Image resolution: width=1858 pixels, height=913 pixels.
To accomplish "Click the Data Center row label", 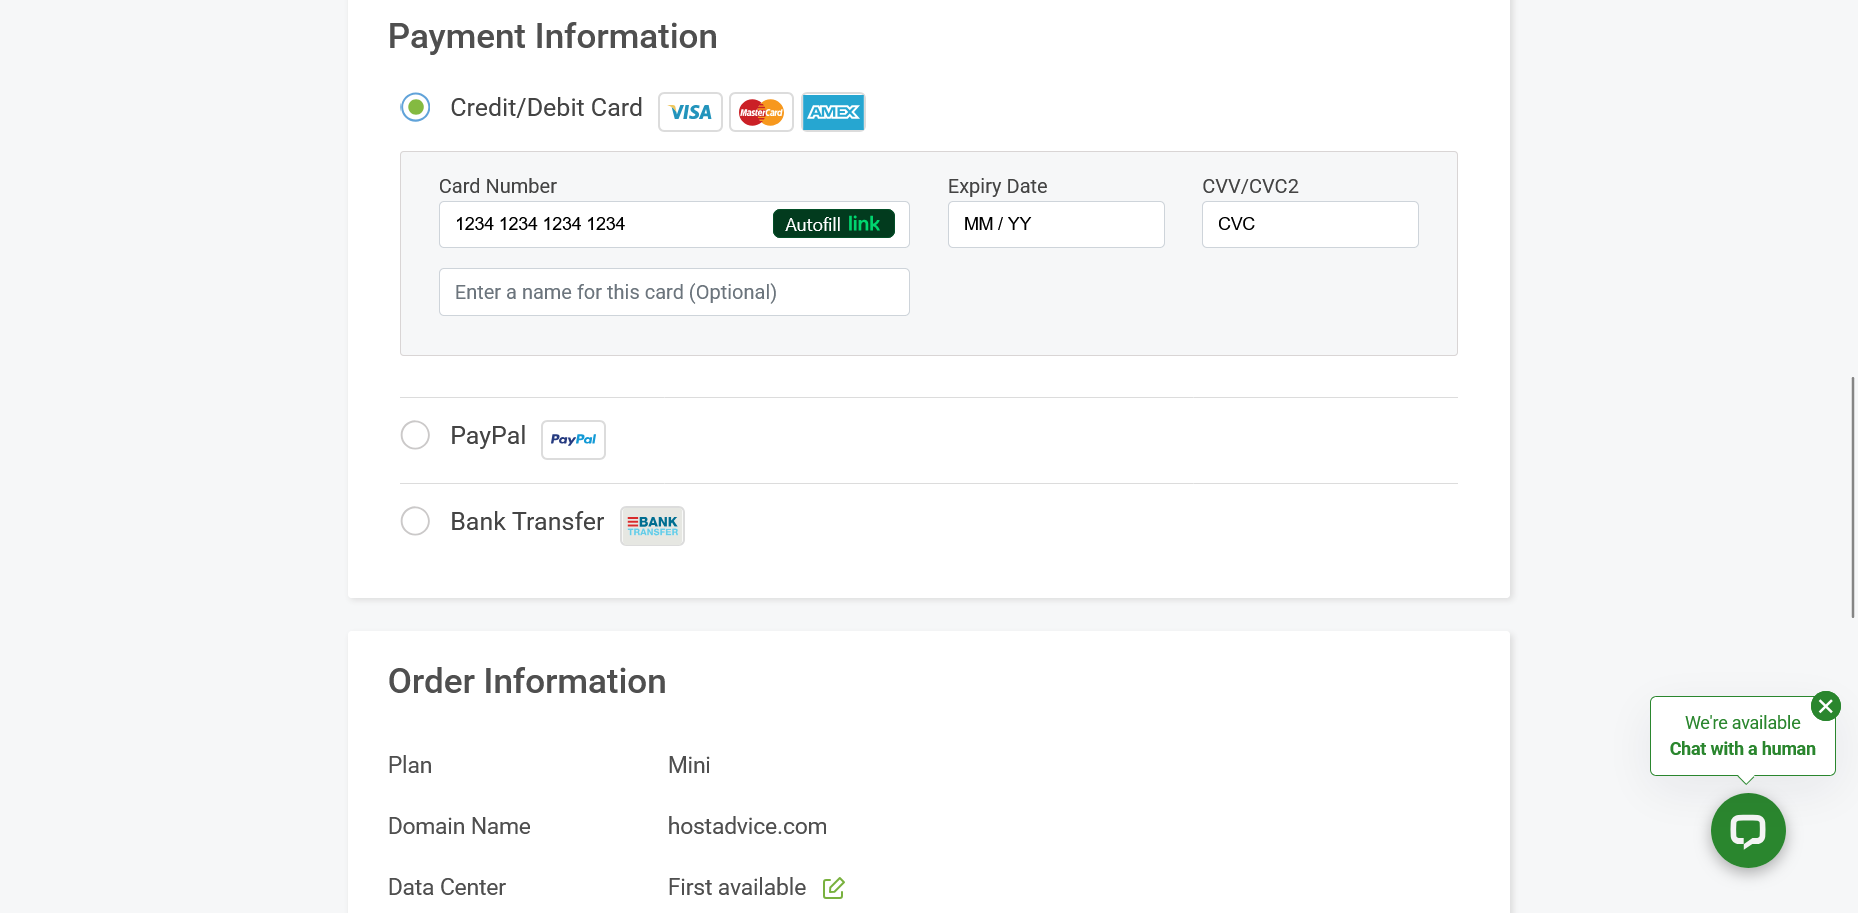I will point(446,887).
